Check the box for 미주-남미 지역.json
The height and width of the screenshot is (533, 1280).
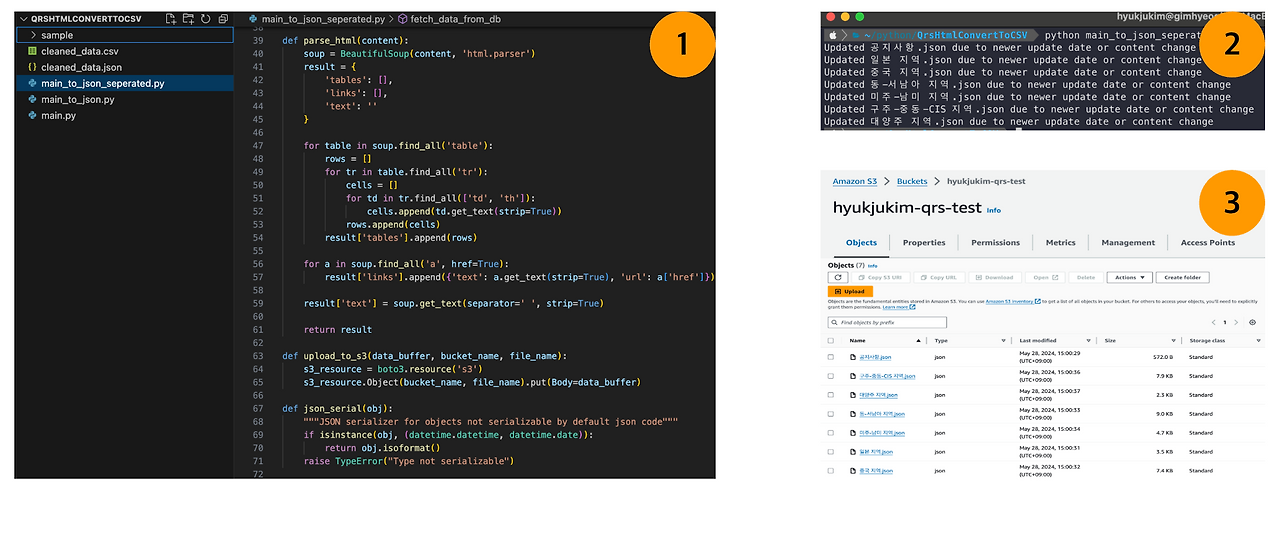[831, 433]
